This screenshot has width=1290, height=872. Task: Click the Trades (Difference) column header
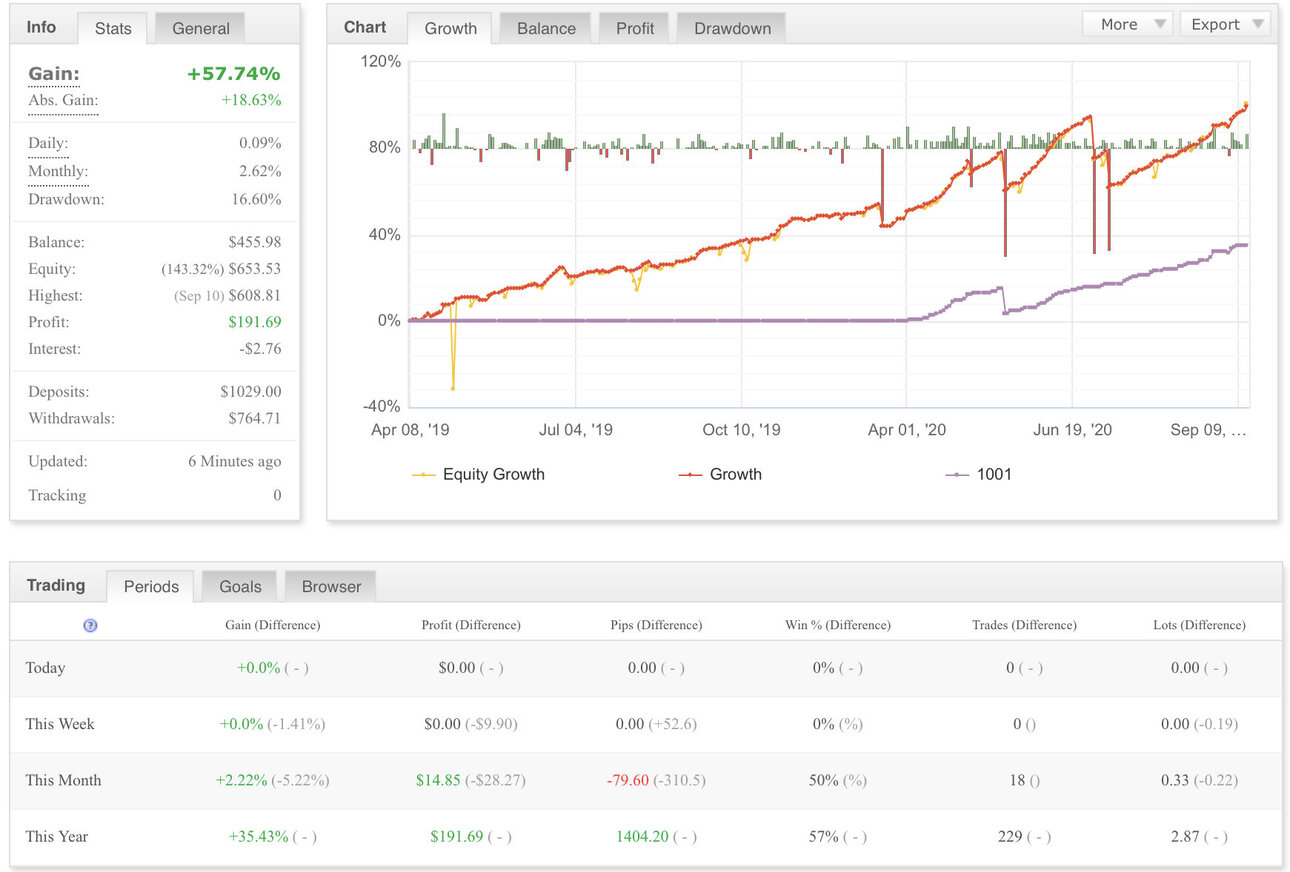(1024, 625)
